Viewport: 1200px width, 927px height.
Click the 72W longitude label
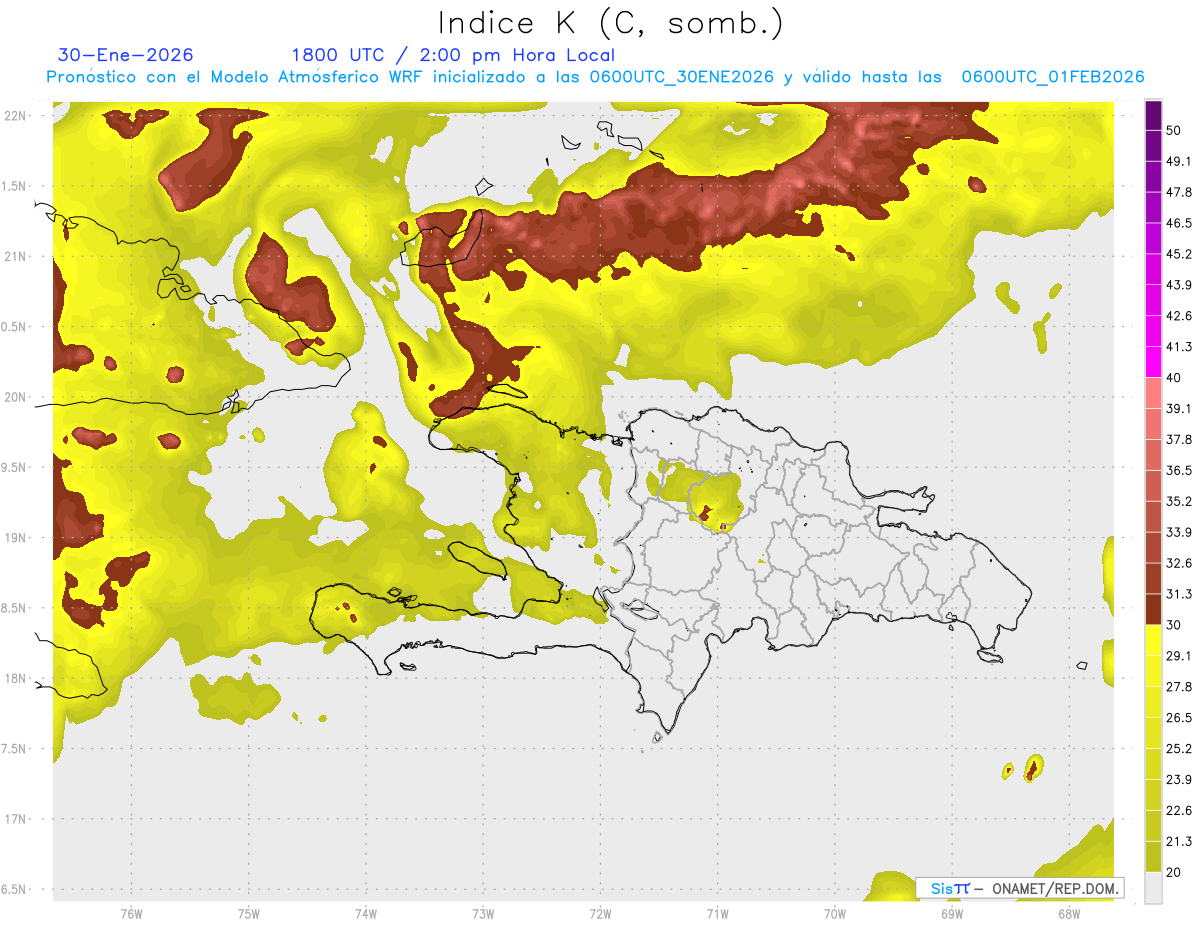point(600,914)
